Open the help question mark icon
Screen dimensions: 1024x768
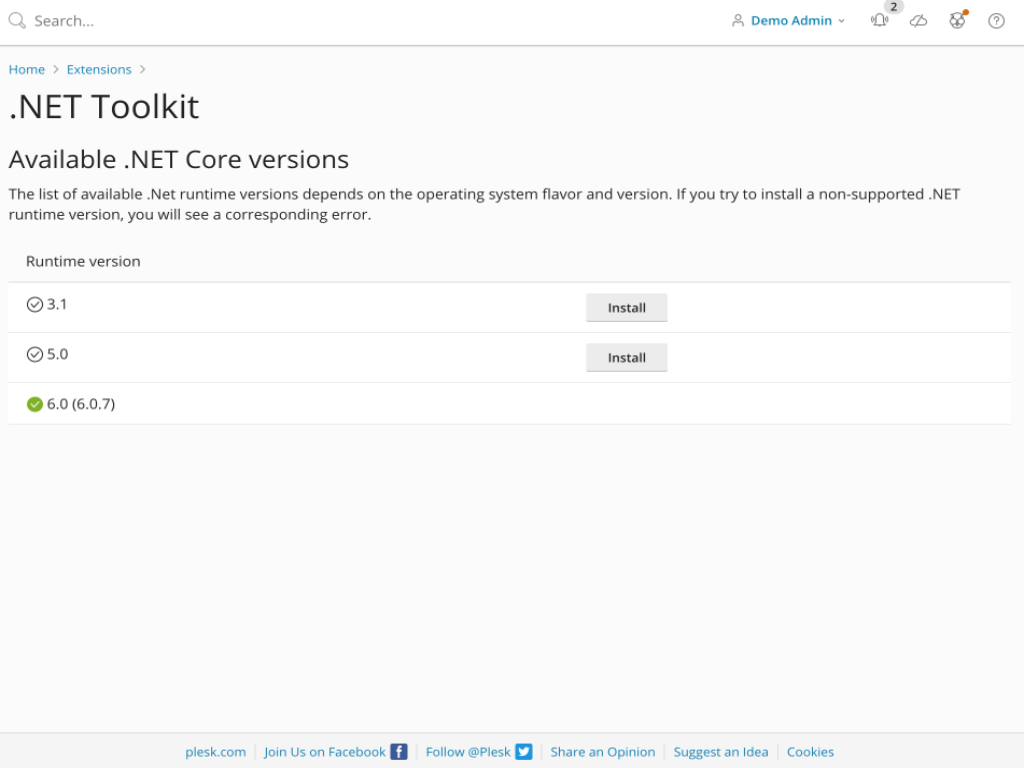tap(996, 21)
